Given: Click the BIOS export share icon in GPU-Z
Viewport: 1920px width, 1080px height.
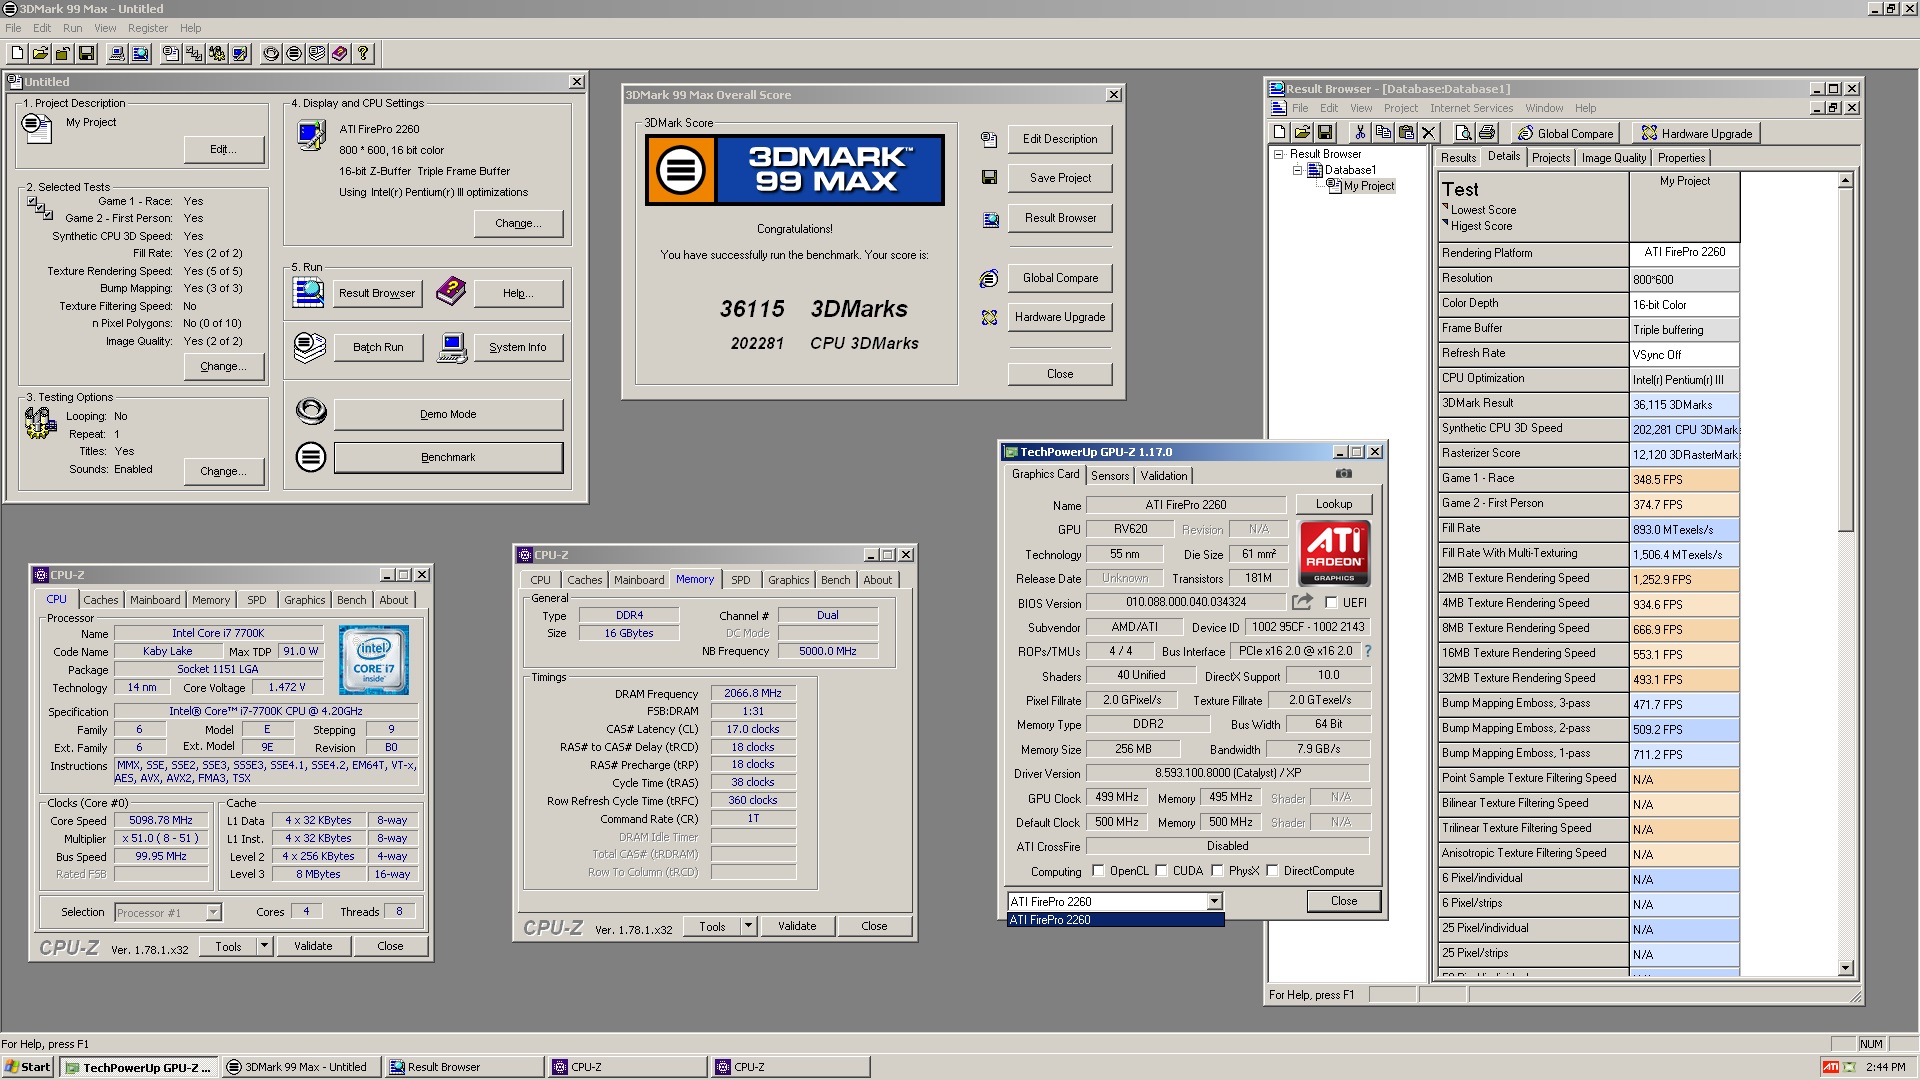Looking at the screenshot, I should (1302, 602).
